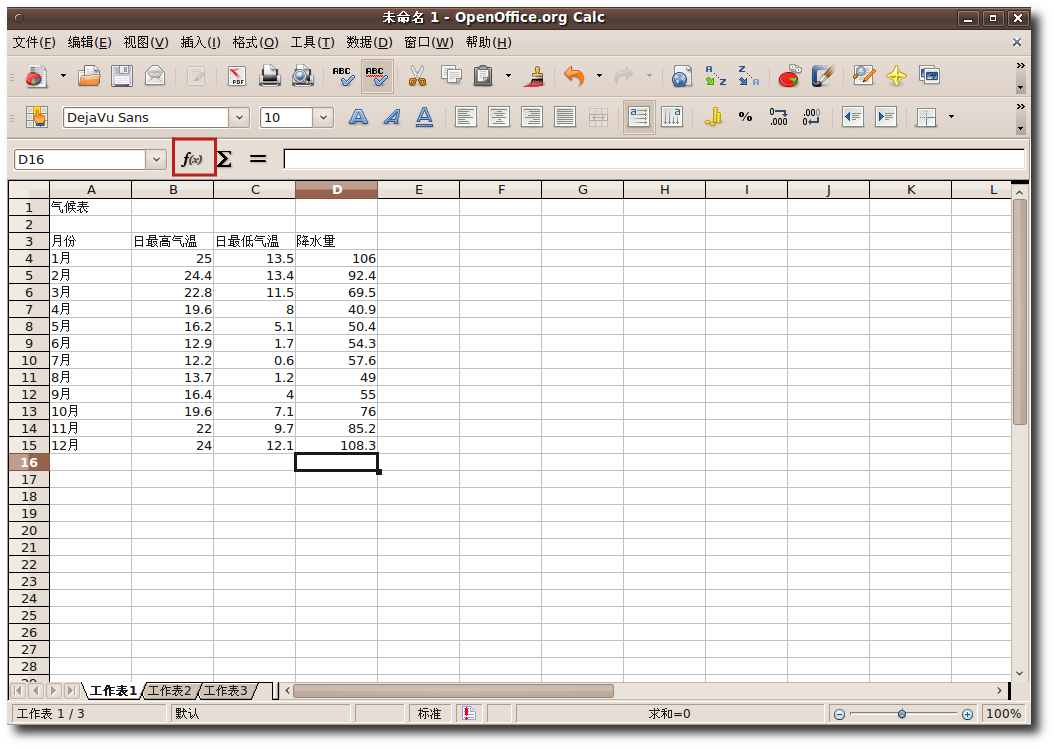Open a file with the folder icon
Viewport: 1054px width, 748px height.
click(89, 77)
